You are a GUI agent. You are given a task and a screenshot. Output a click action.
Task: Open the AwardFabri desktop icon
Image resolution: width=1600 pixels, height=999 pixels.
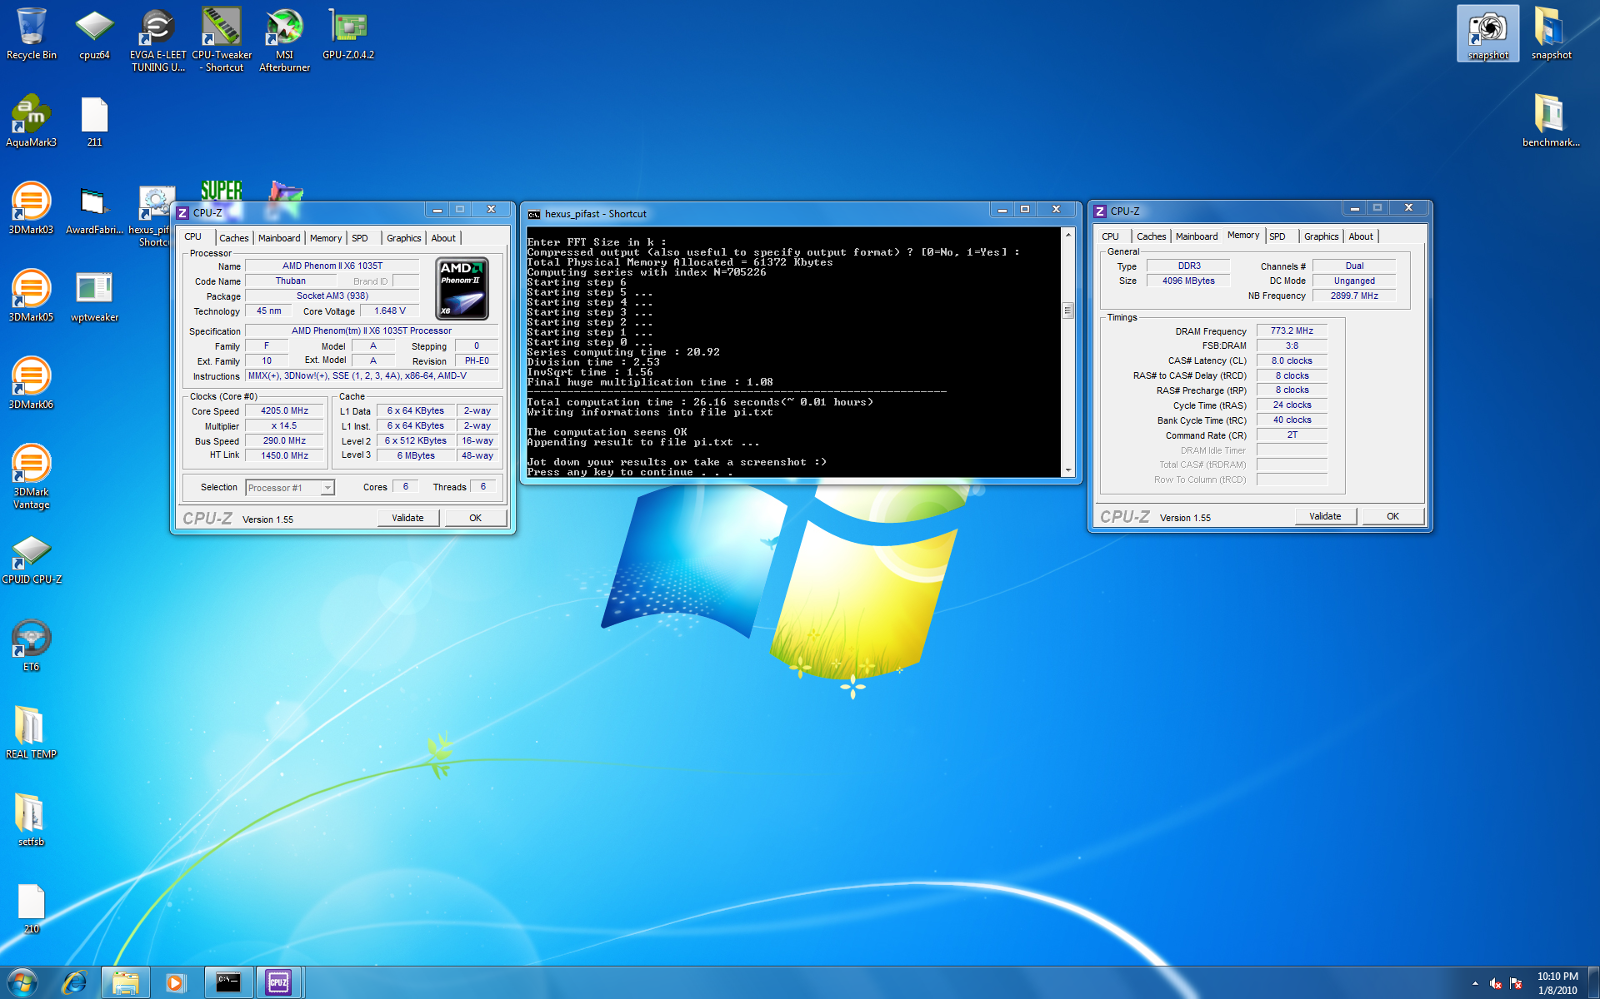94,208
